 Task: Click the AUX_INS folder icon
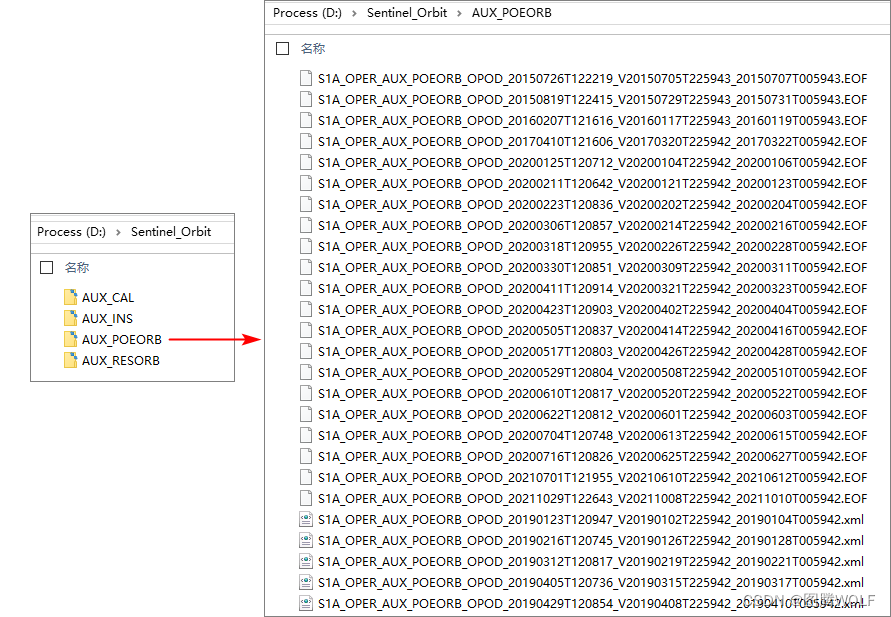pos(70,318)
